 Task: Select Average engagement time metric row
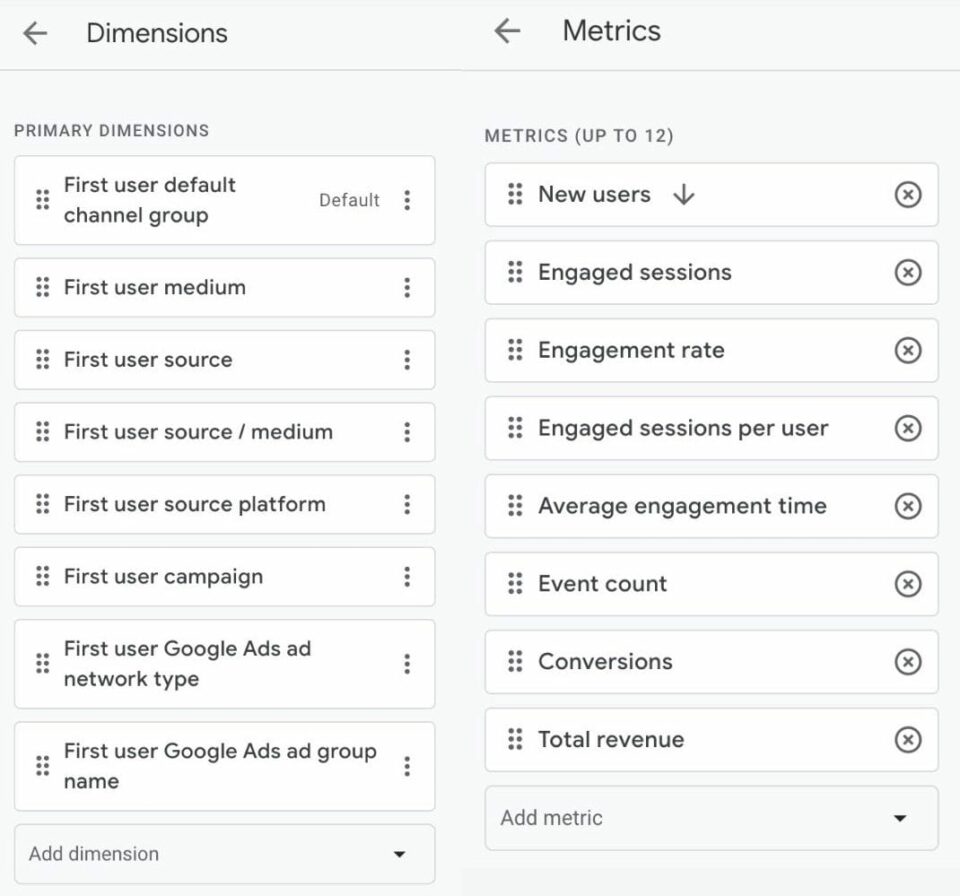pos(711,506)
